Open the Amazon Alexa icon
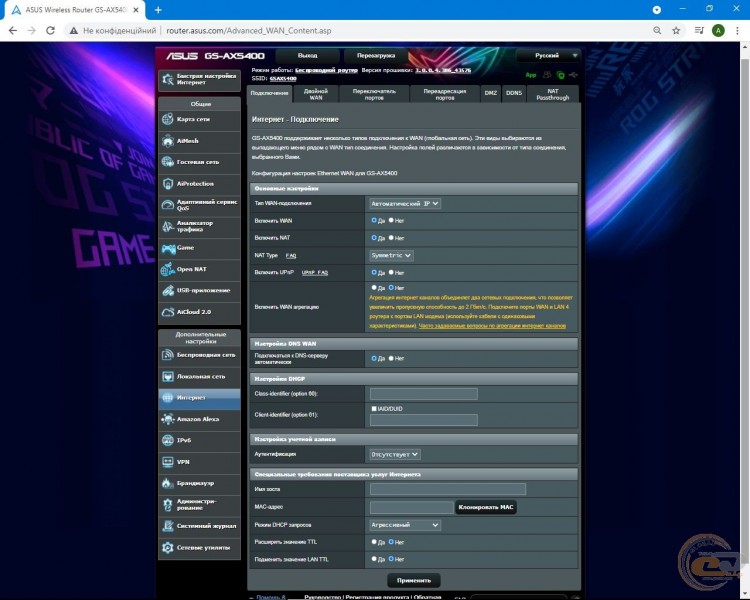Image resolution: width=750 pixels, height=600 pixels. (167, 419)
